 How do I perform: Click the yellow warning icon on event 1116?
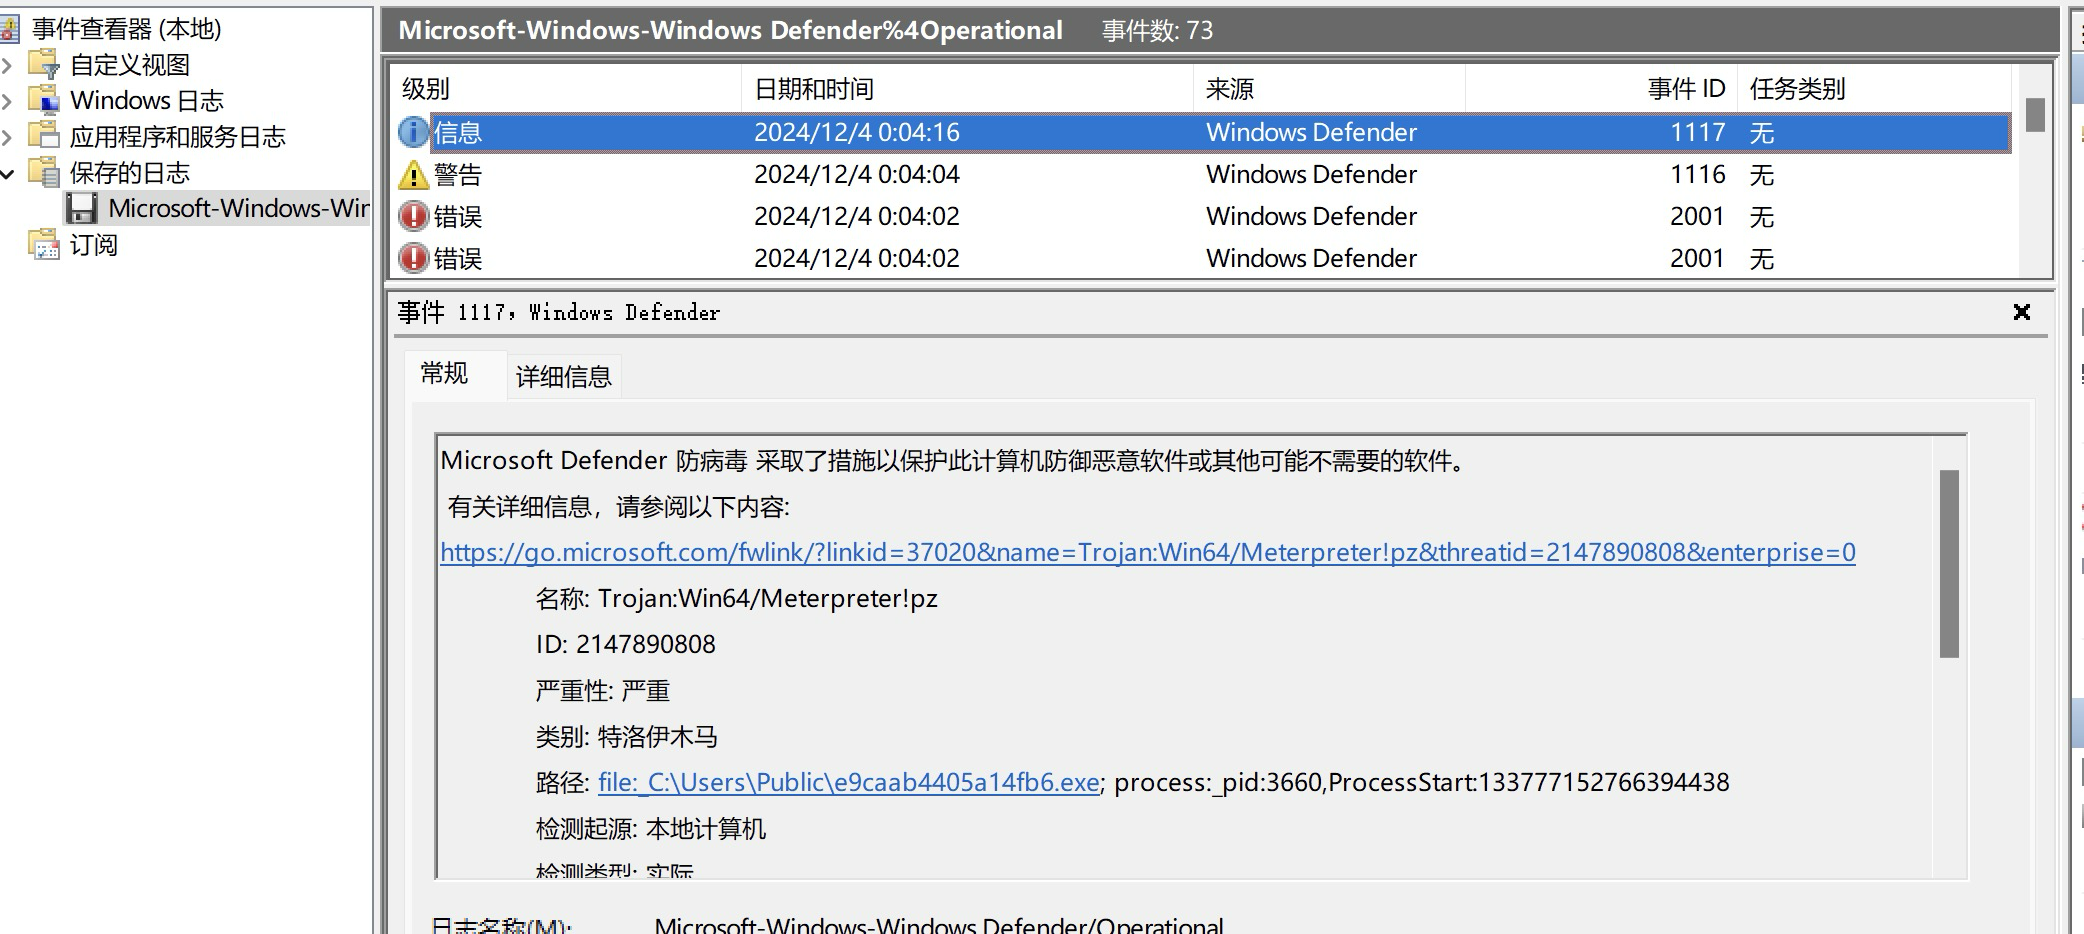(413, 175)
